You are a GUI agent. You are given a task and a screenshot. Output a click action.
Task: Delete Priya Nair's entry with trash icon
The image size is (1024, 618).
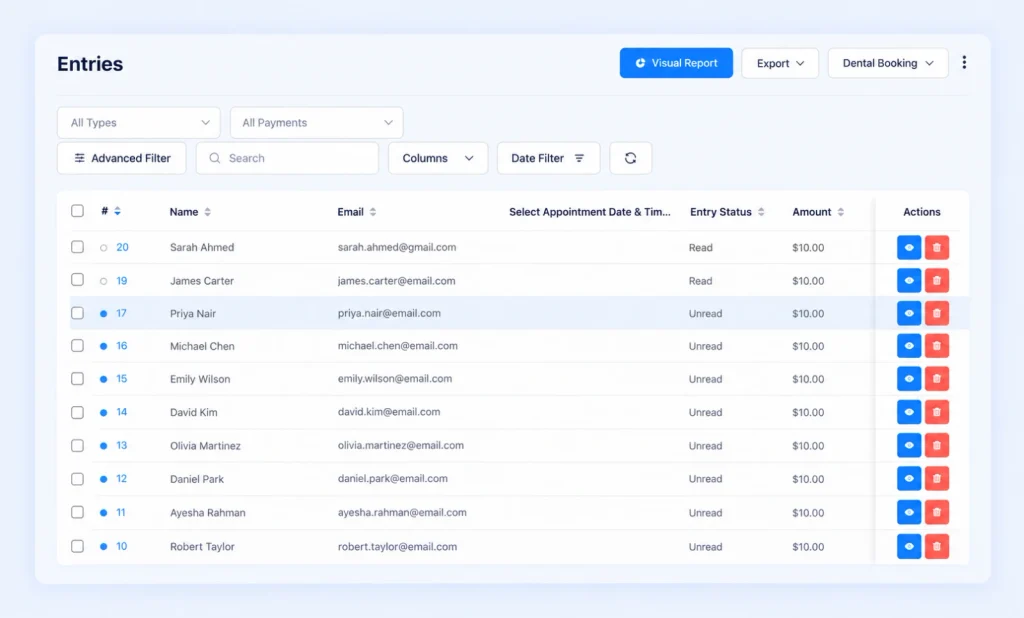(x=936, y=314)
